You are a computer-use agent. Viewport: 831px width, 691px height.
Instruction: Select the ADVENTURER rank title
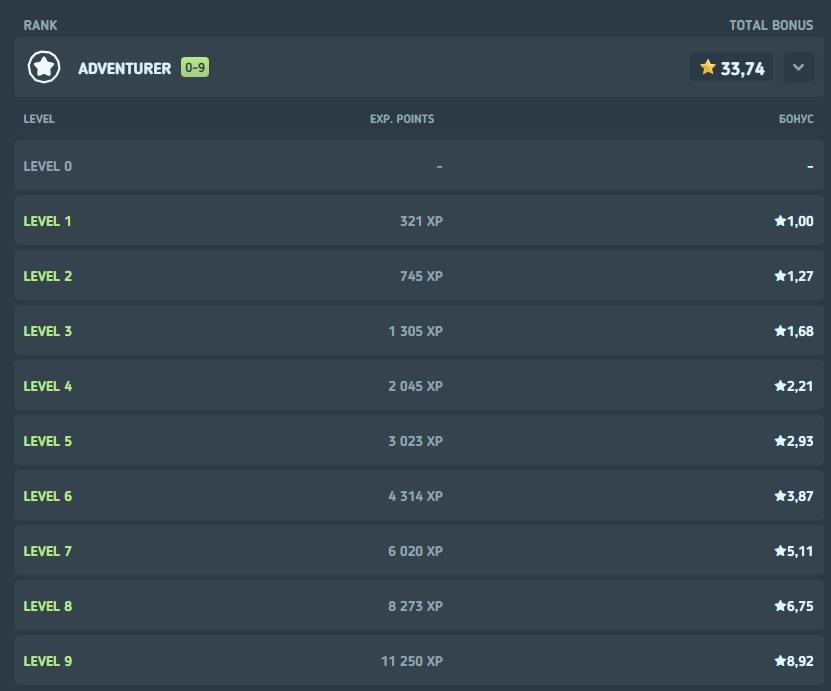[x=125, y=68]
